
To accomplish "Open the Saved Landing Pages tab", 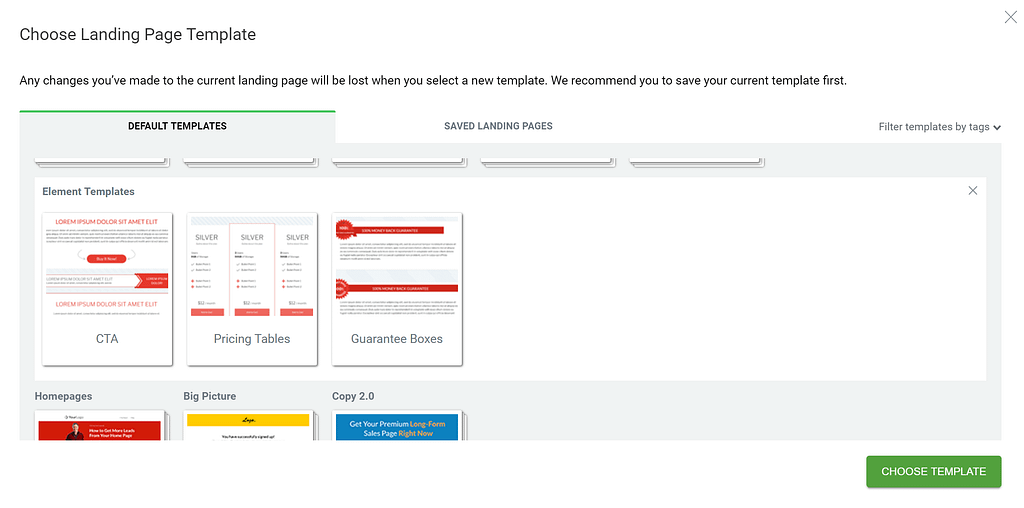I will (498, 126).
